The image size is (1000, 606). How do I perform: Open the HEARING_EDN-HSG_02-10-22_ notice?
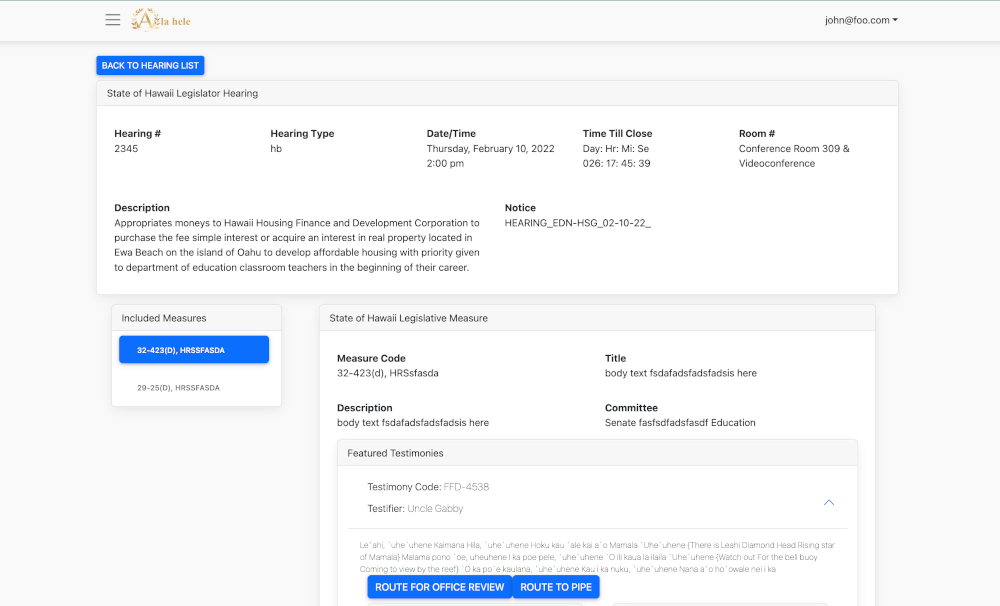pyautogui.click(x=577, y=223)
